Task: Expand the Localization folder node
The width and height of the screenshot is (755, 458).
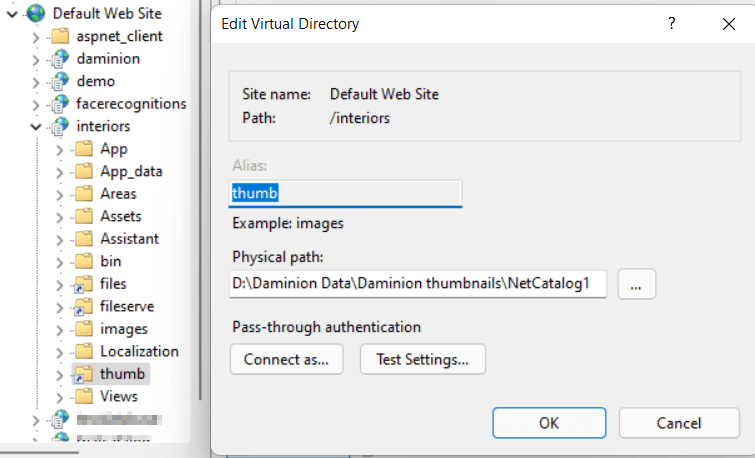Action: coord(60,352)
